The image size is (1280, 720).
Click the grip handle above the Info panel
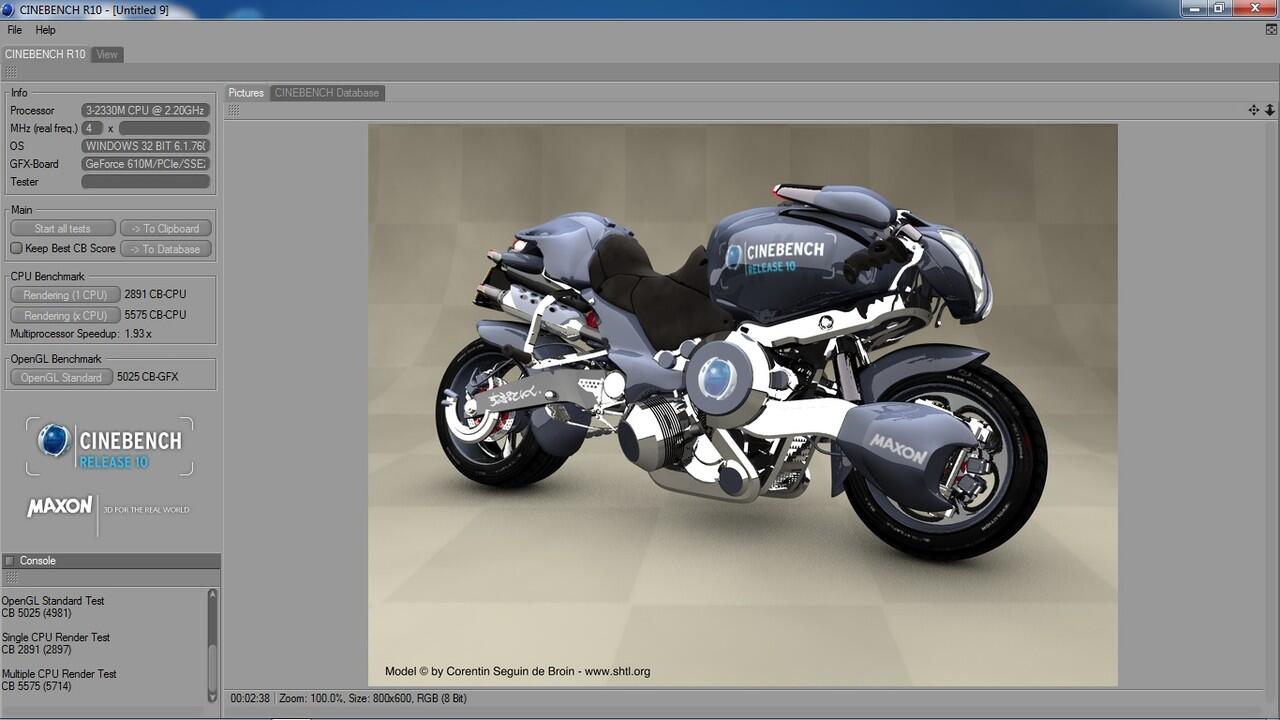click(11, 73)
